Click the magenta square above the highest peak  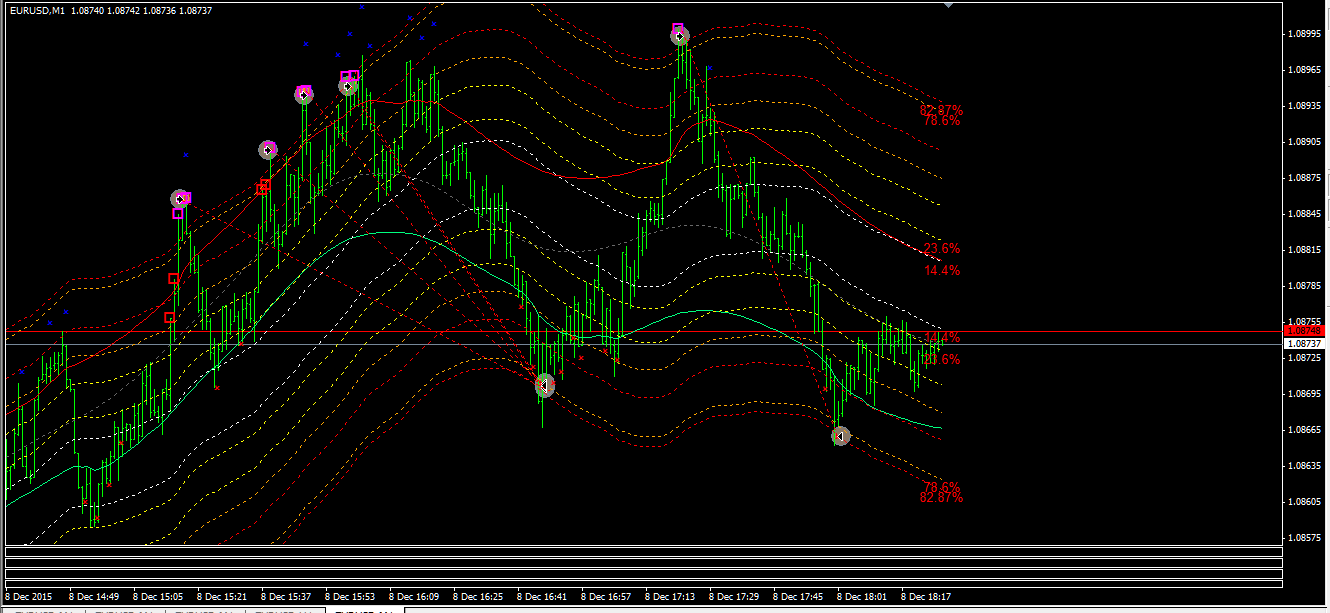click(677, 29)
